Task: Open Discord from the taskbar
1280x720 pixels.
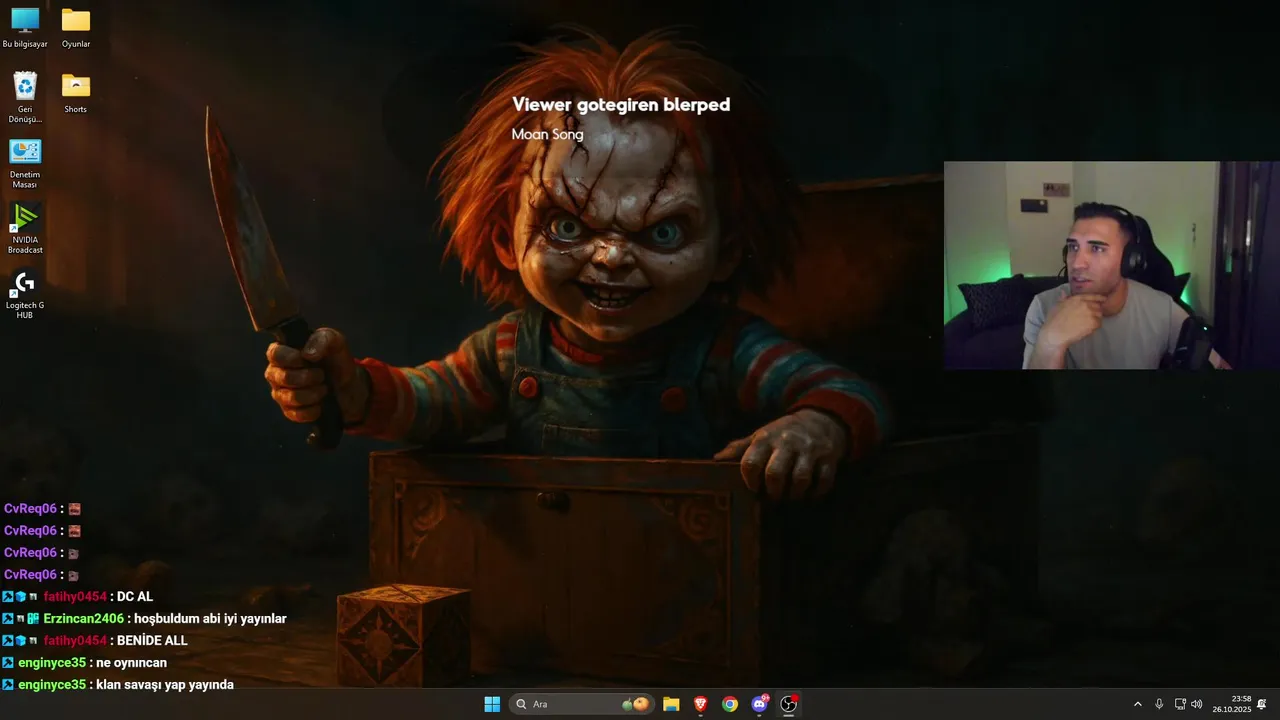Action: [760, 704]
